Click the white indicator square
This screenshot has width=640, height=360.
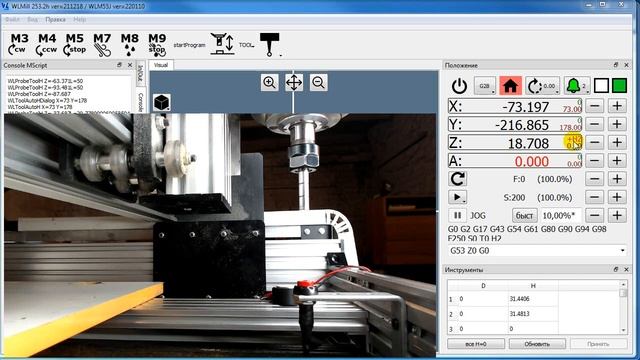click(x=601, y=86)
